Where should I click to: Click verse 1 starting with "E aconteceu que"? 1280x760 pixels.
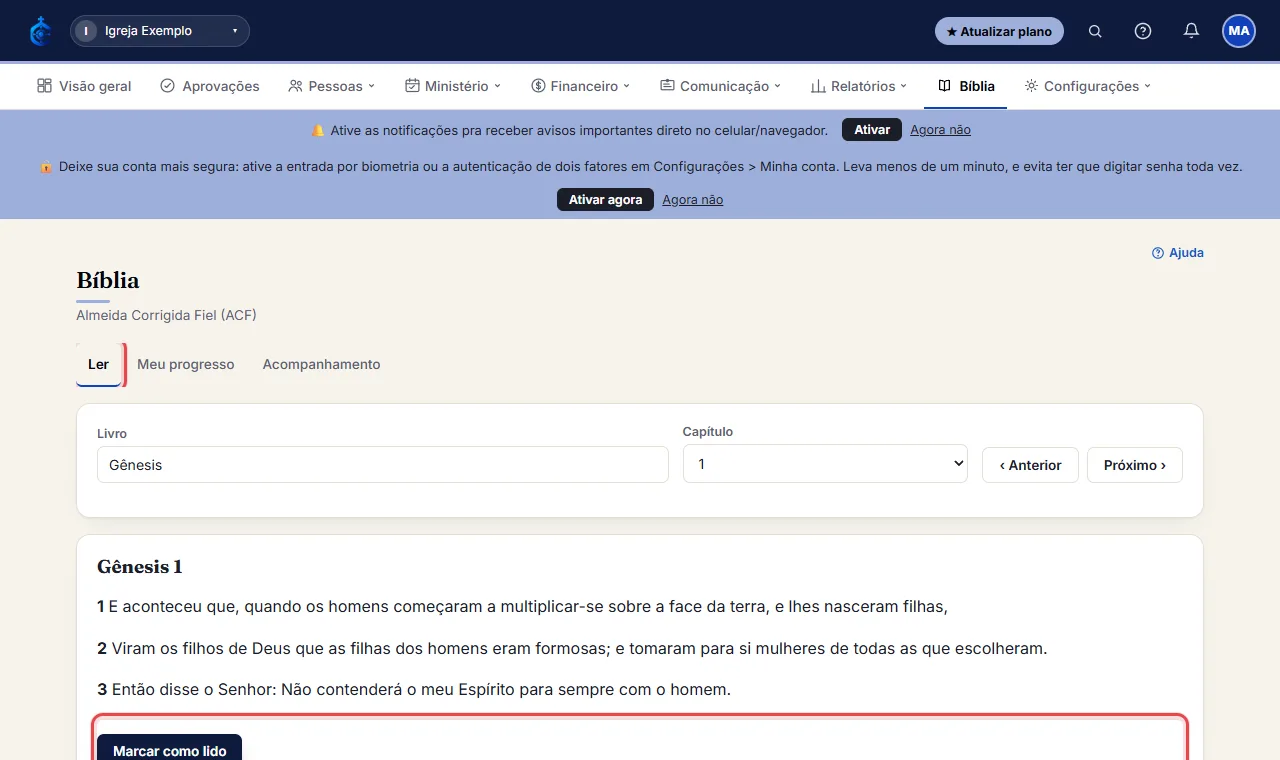[522, 606]
